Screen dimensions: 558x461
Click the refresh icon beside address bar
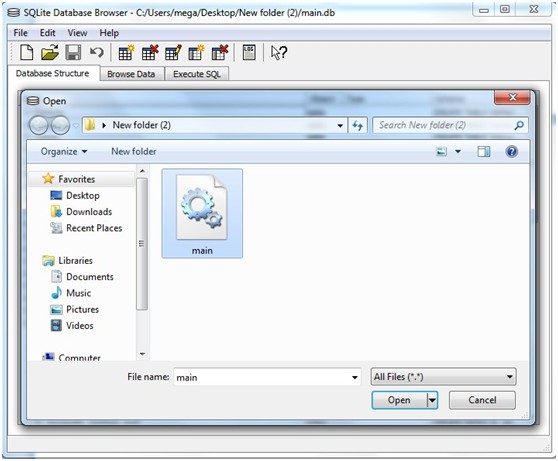(x=358, y=125)
